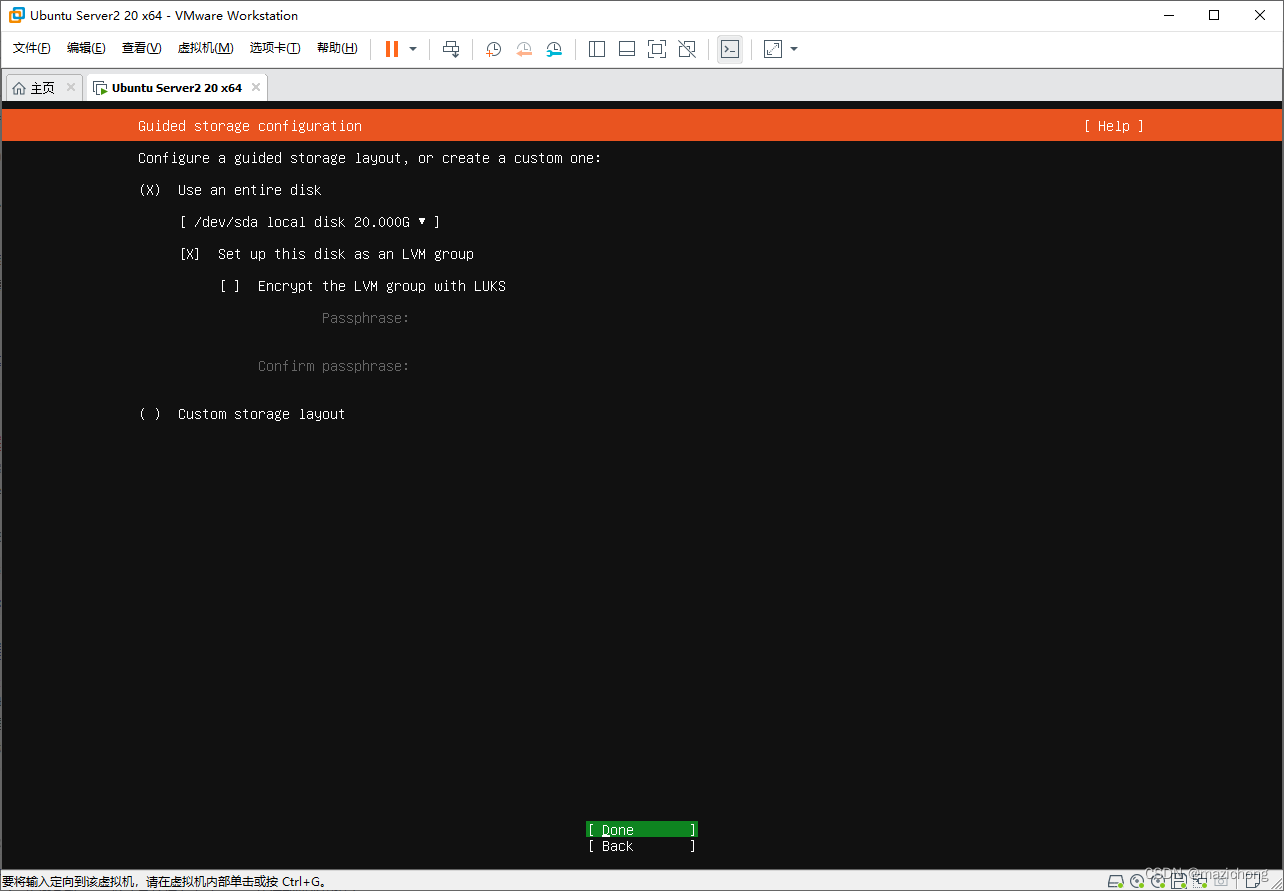1284x891 pixels.
Task: Close the 主页 tab
Action: click(70, 87)
